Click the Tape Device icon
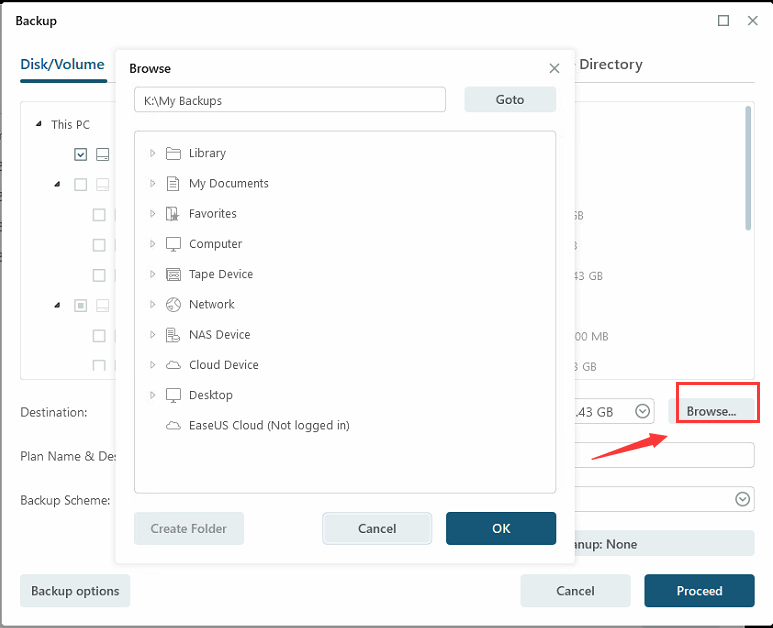 [173, 274]
